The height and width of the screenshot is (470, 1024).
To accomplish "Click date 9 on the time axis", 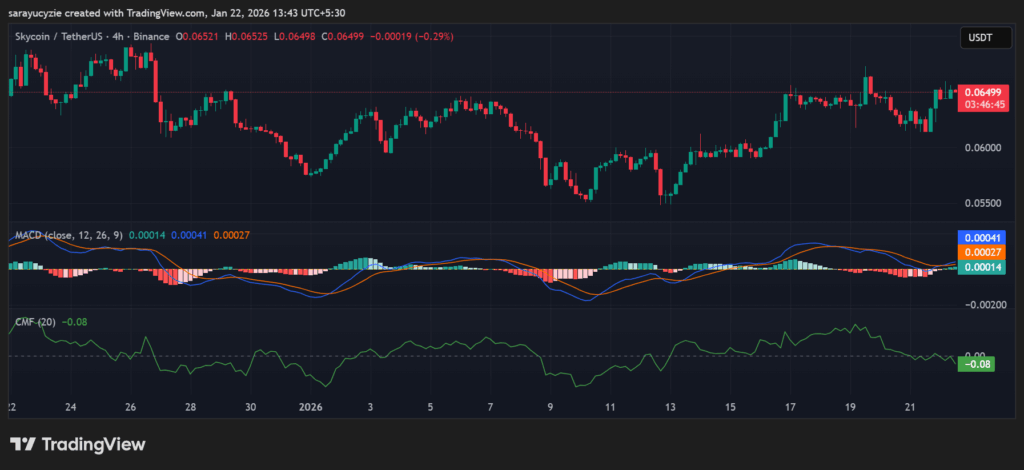I will tap(550, 408).
